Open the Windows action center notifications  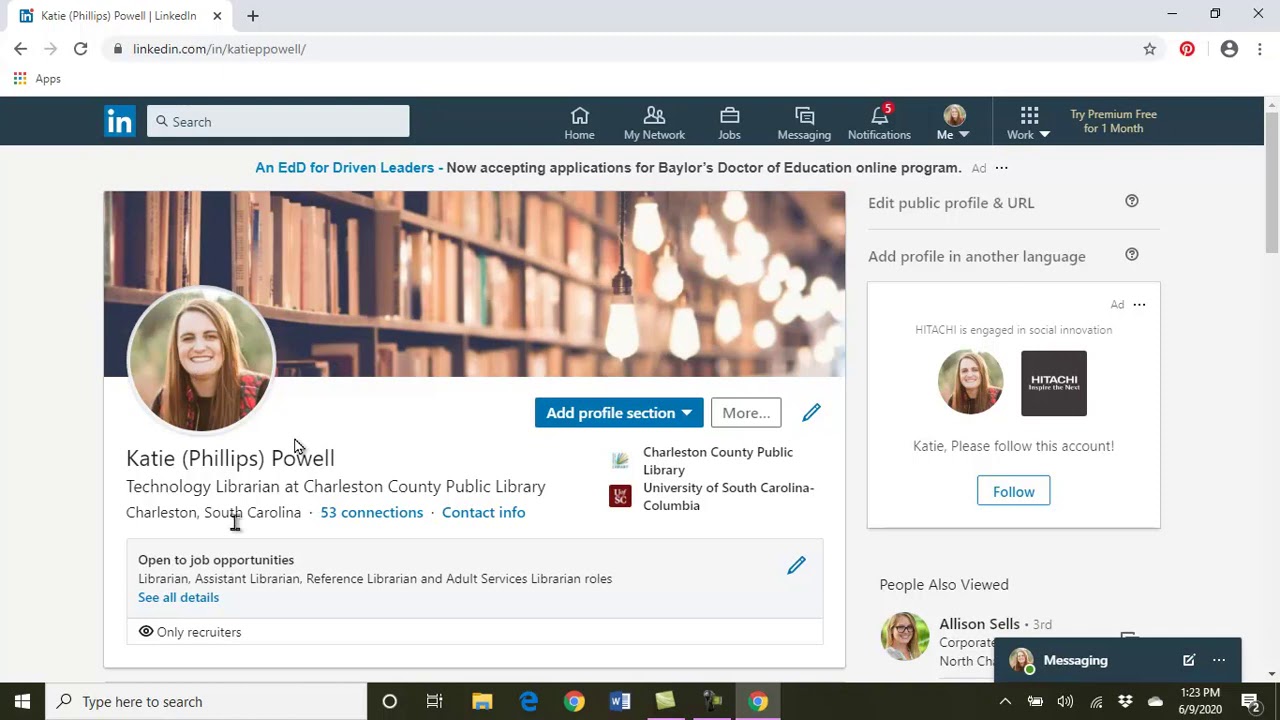click(1249, 701)
